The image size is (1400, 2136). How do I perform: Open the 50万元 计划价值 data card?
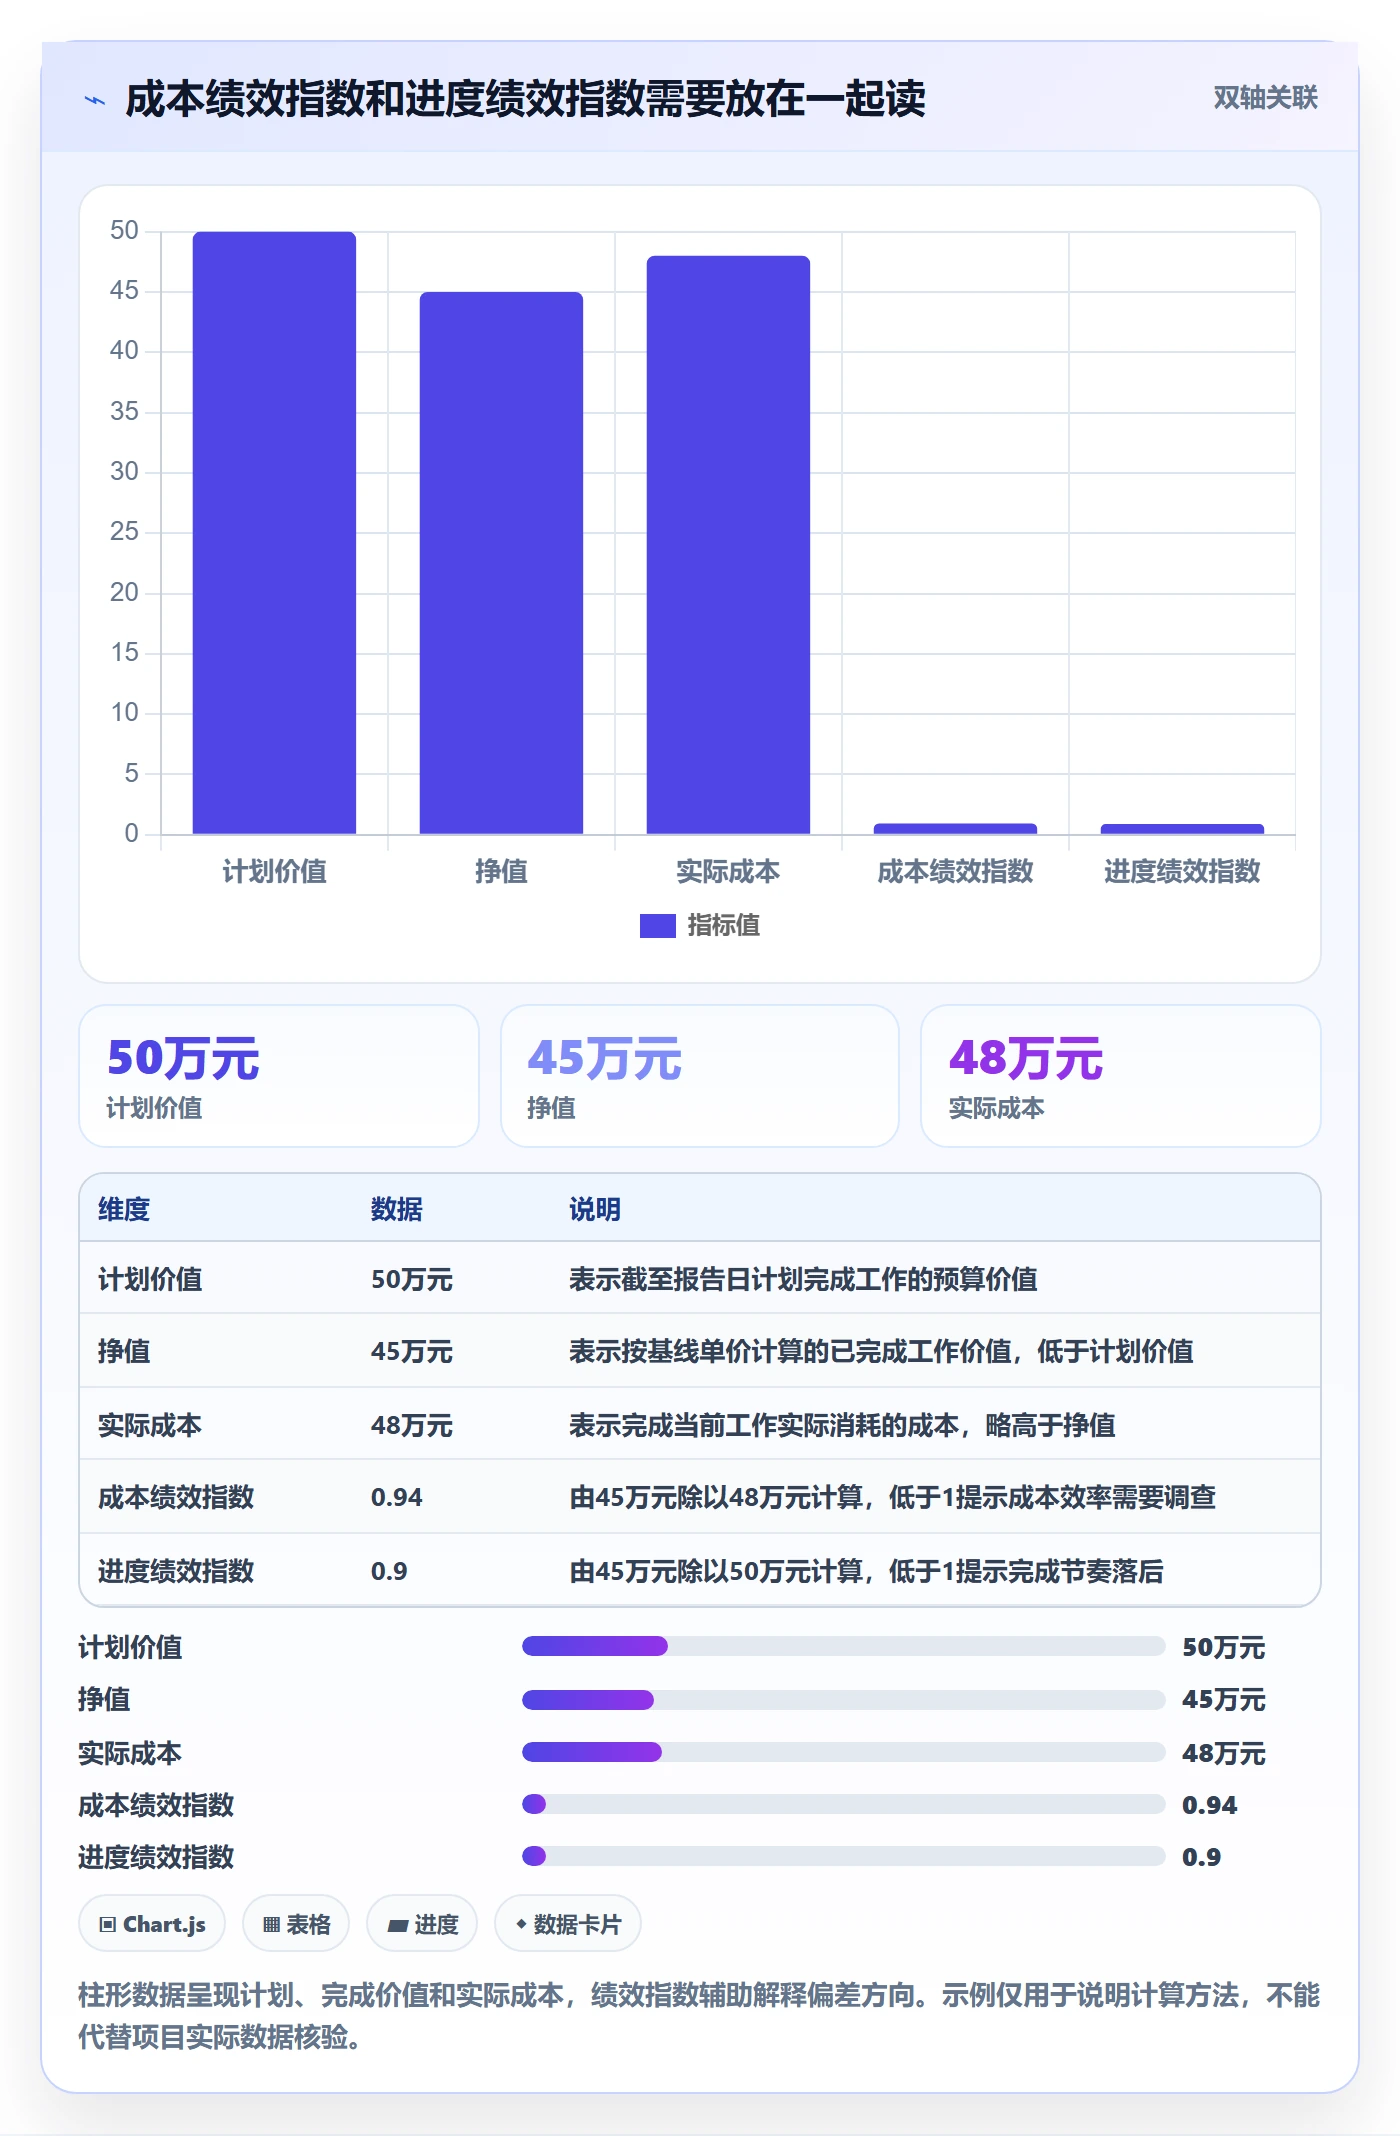pyautogui.click(x=279, y=1076)
